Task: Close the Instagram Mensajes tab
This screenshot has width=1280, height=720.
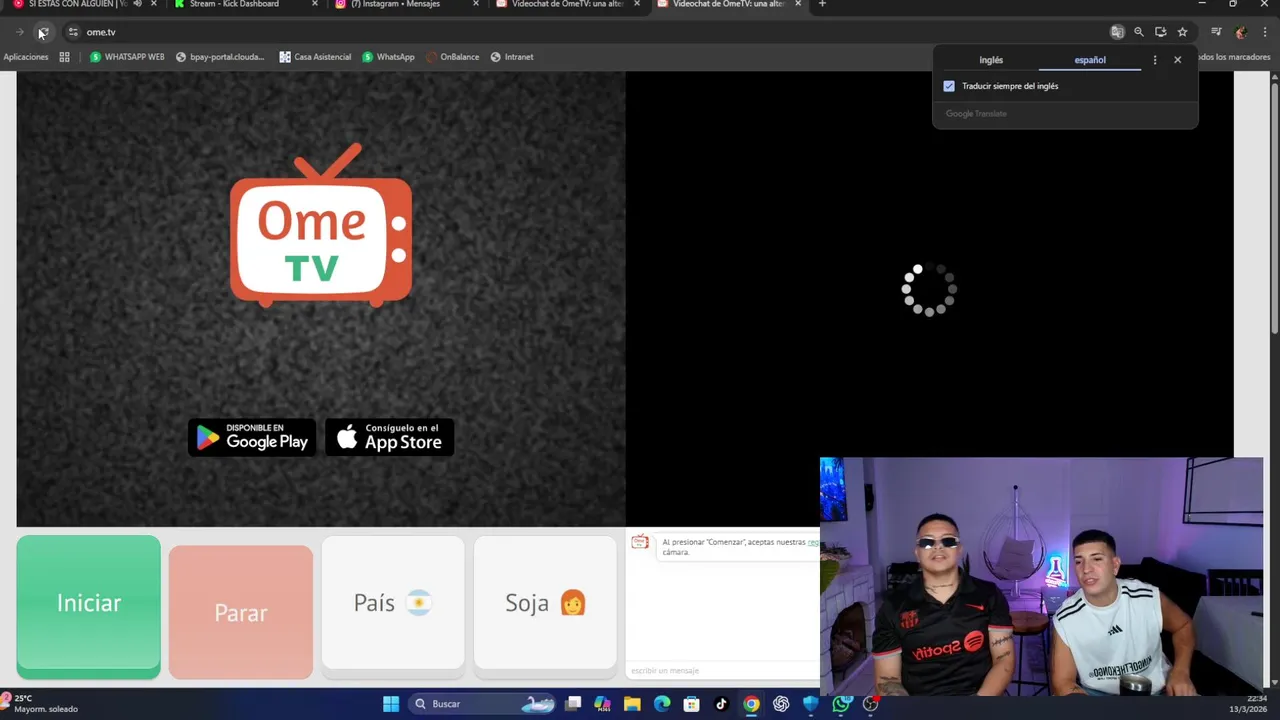Action: coord(476,4)
